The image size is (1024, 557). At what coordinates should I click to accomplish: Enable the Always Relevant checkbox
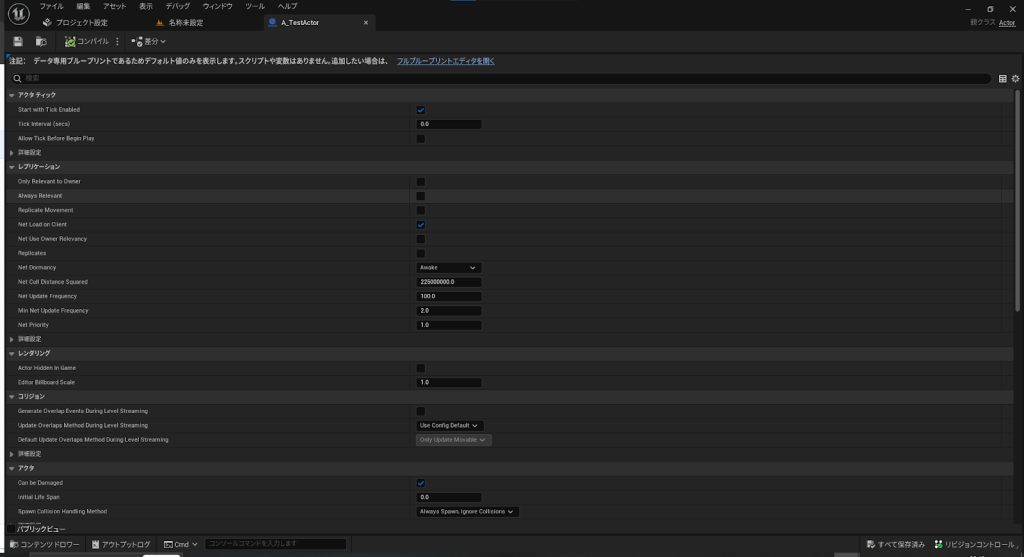(420, 196)
